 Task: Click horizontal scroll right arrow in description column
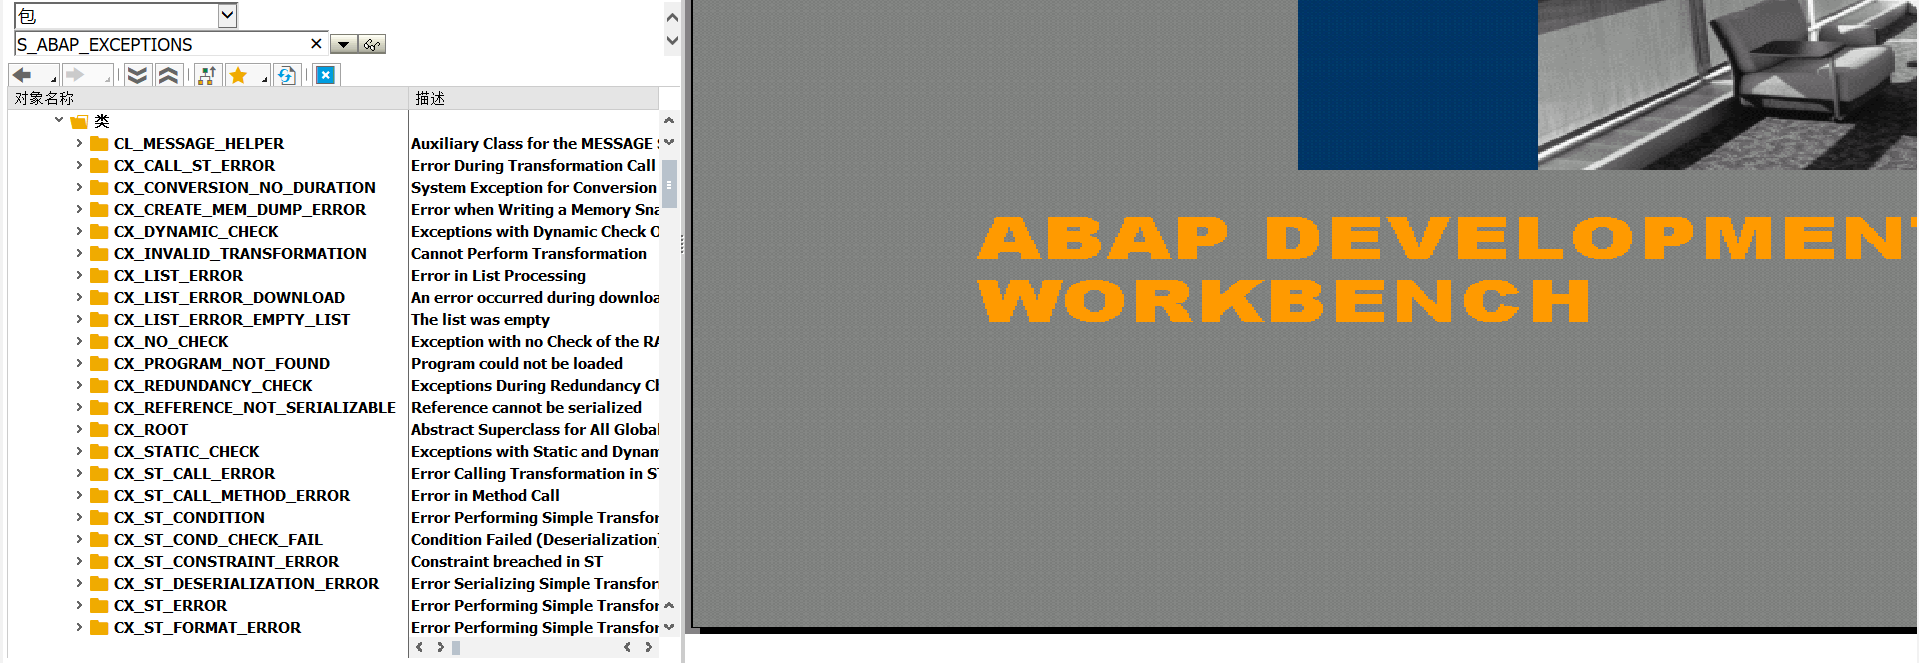tap(649, 647)
